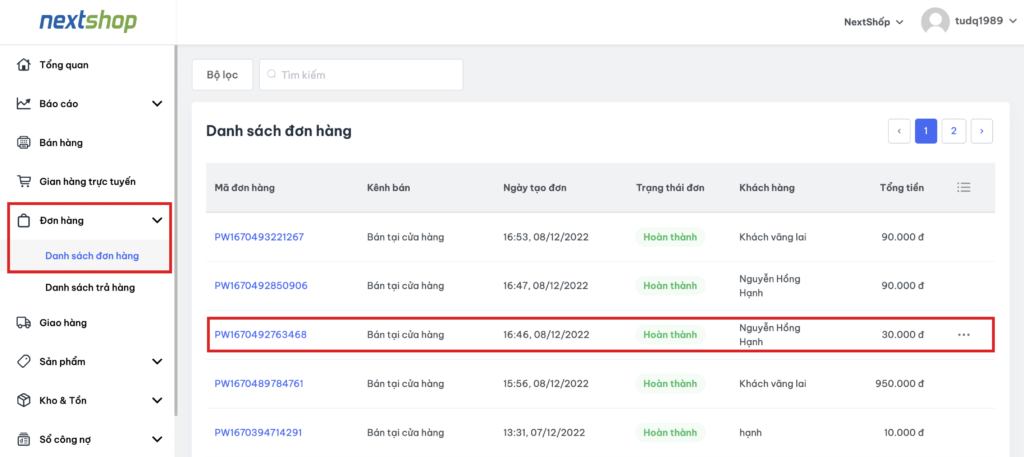Click the Báo cáo chart icon
Screen dimensions: 1024x457
point(24,103)
